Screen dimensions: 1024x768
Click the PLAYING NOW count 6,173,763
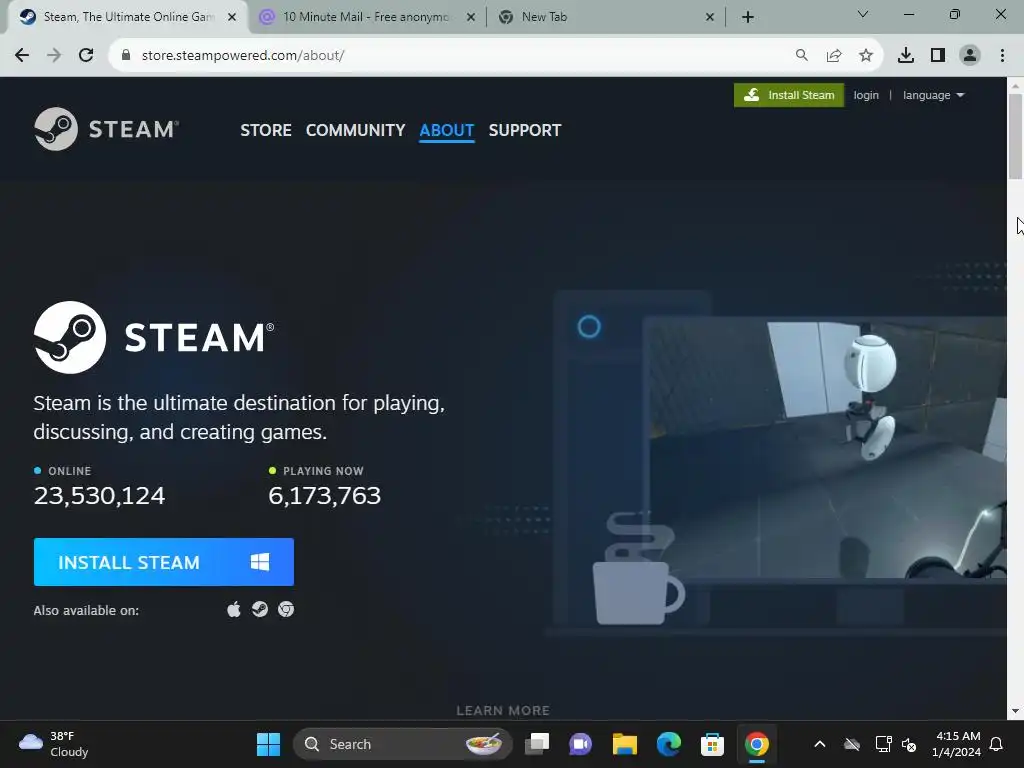pyautogui.click(x=325, y=496)
